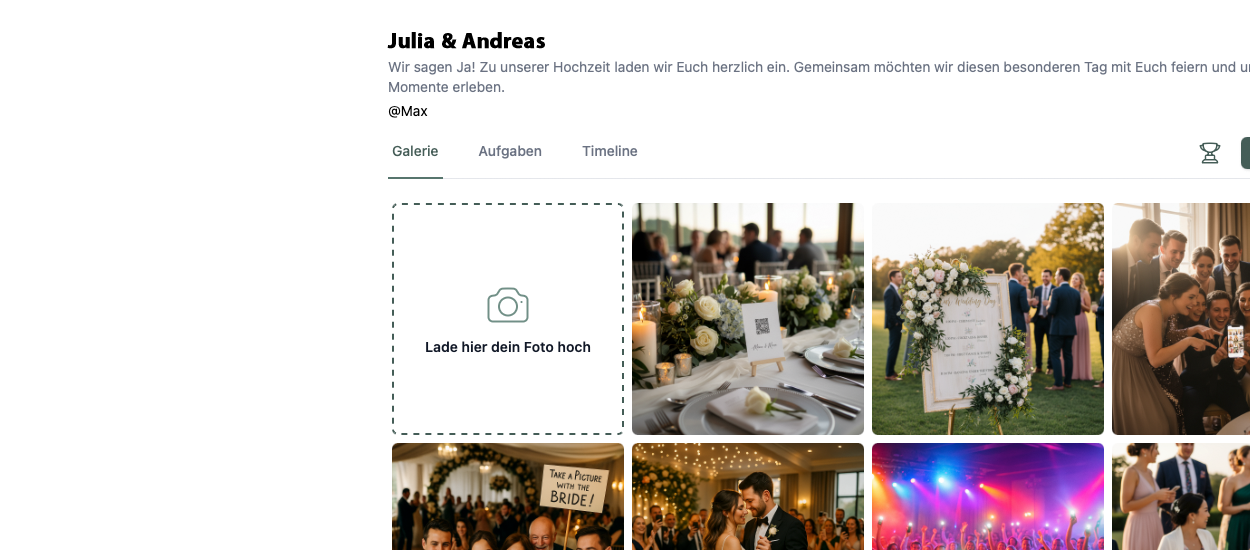Open the table setting photo with candles
This screenshot has width=1250, height=550.
tap(748, 319)
